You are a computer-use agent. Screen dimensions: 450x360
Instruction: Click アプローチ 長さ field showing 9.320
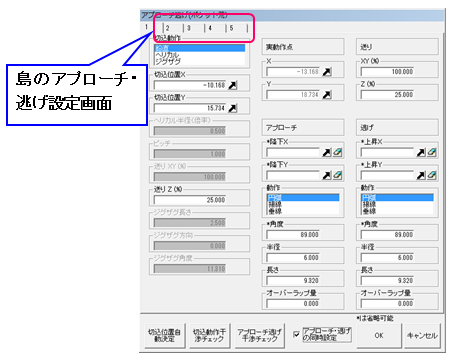293,281
